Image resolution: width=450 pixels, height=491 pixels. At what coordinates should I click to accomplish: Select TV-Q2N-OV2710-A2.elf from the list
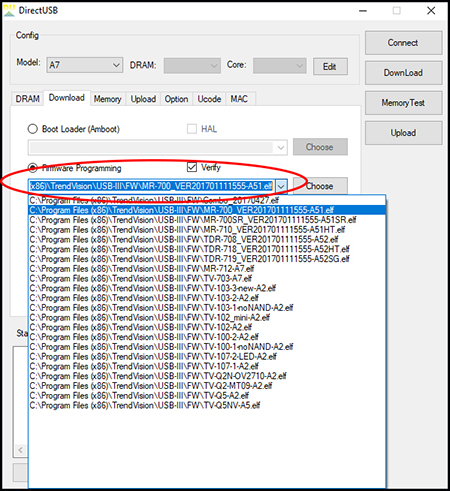click(x=207, y=376)
